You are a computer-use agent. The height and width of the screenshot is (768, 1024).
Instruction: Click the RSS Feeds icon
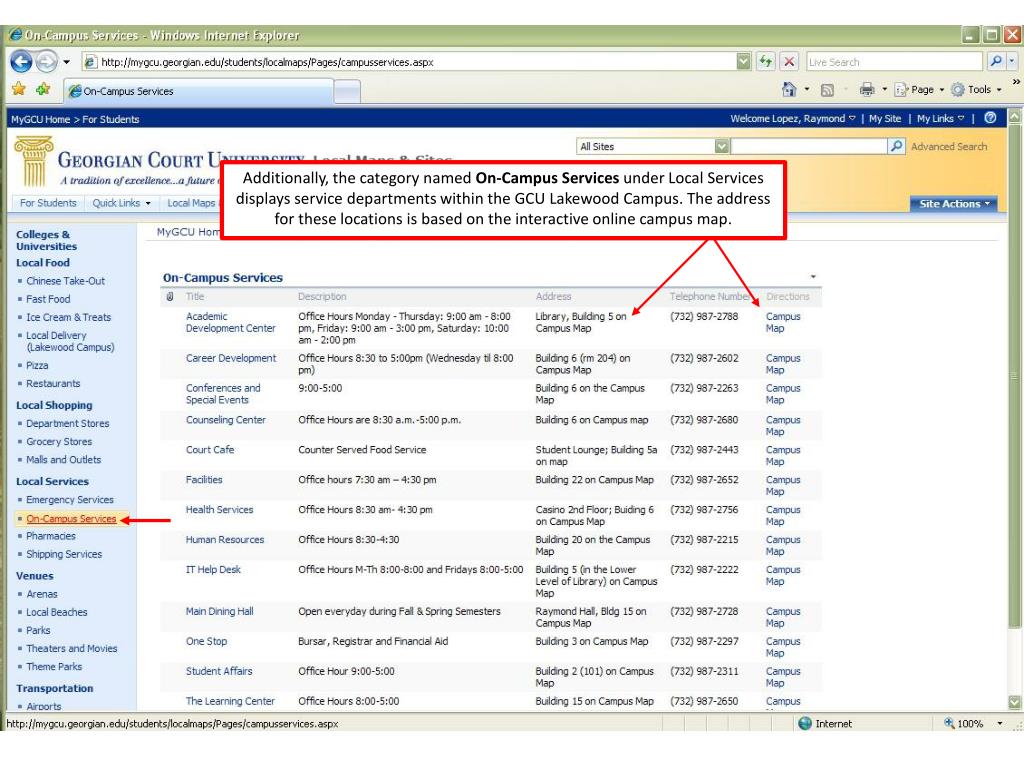[827, 90]
